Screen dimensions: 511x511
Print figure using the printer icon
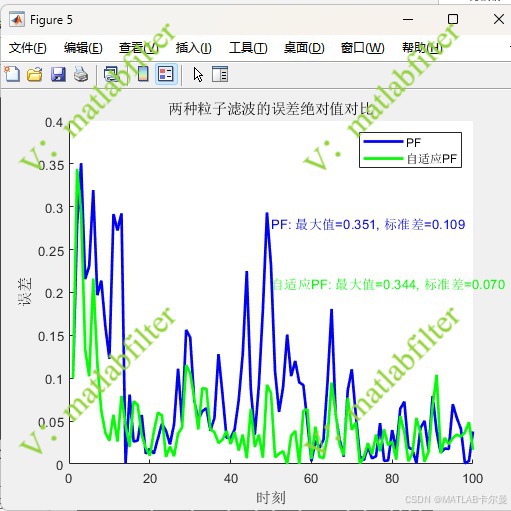click(81, 74)
